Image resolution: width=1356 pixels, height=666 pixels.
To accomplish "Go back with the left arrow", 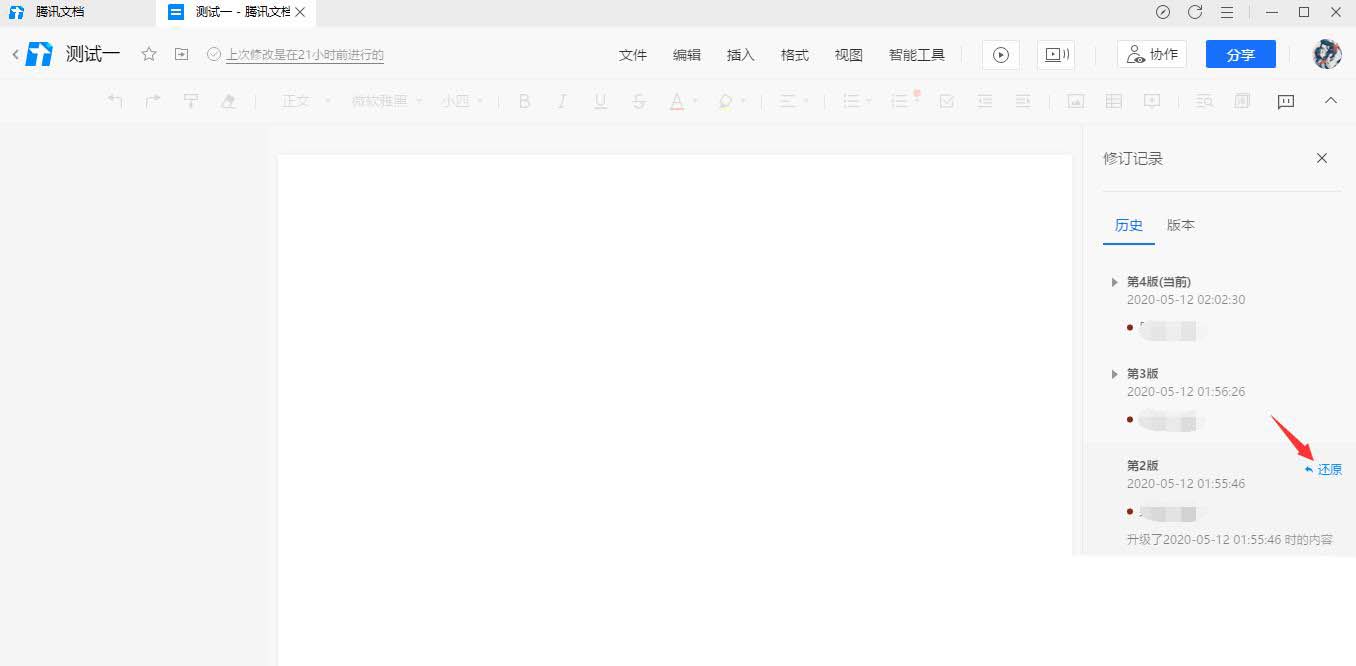I will (15, 54).
